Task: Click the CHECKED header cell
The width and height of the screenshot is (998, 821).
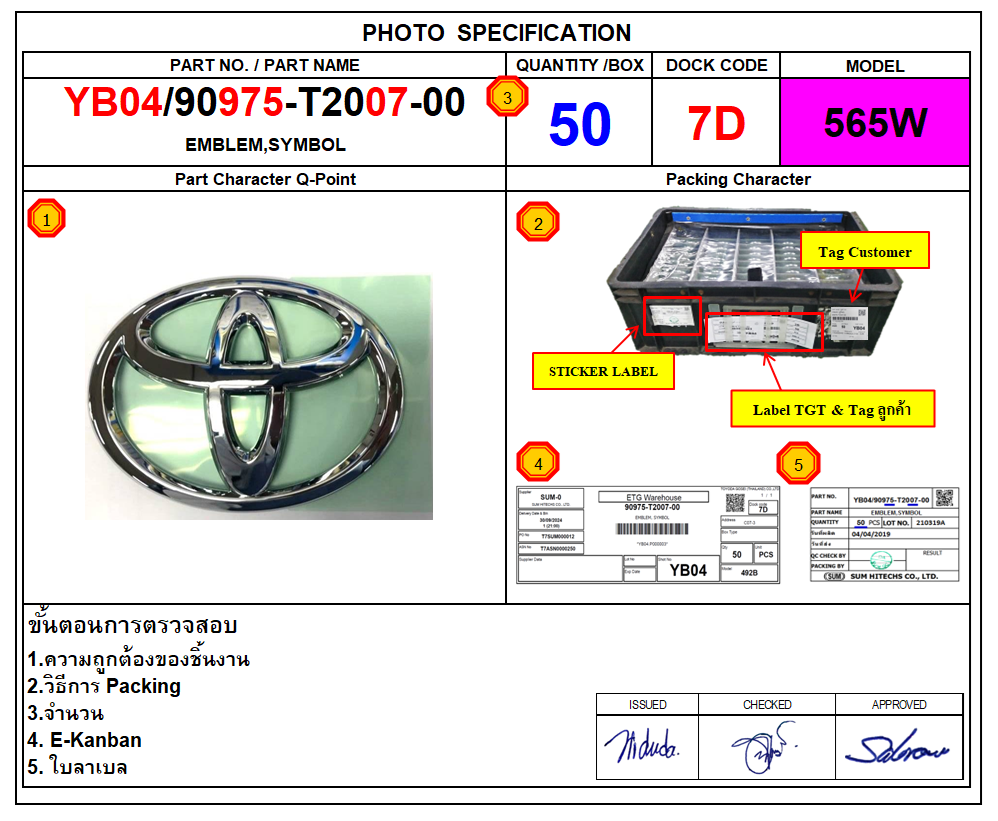Action: pos(767,705)
